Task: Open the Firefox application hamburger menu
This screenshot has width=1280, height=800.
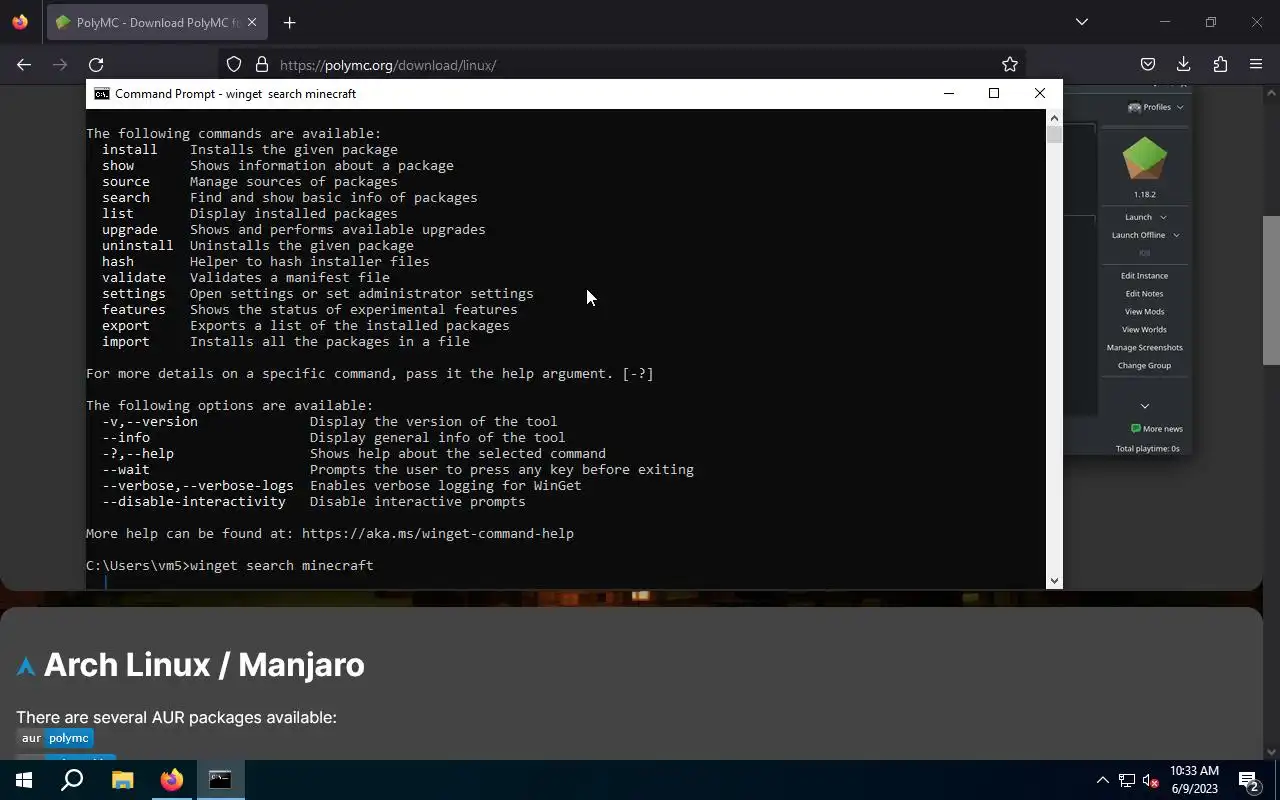Action: click(1256, 65)
